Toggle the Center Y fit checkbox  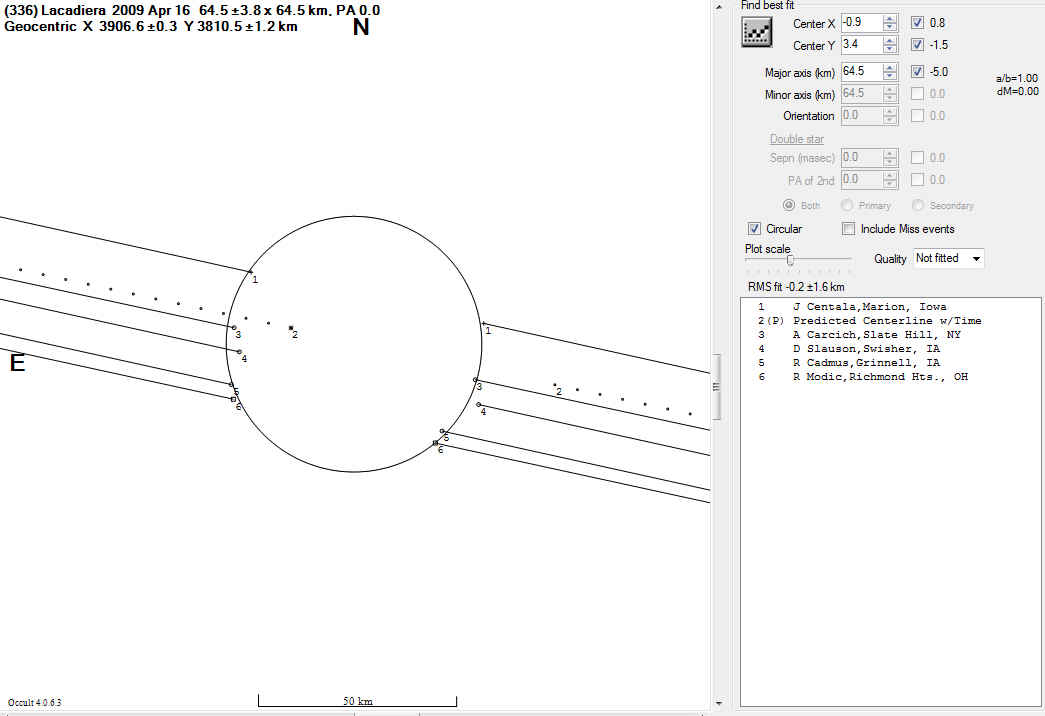tap(918, 45)
